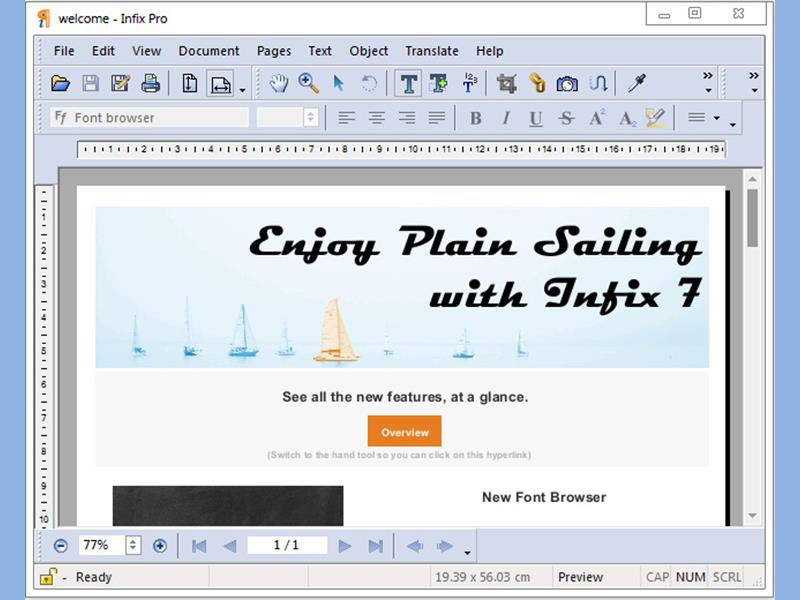This screenshot has width=800, height=600.
Task: Expand the formatting toolbar options arrow
Action: (733, 124)
